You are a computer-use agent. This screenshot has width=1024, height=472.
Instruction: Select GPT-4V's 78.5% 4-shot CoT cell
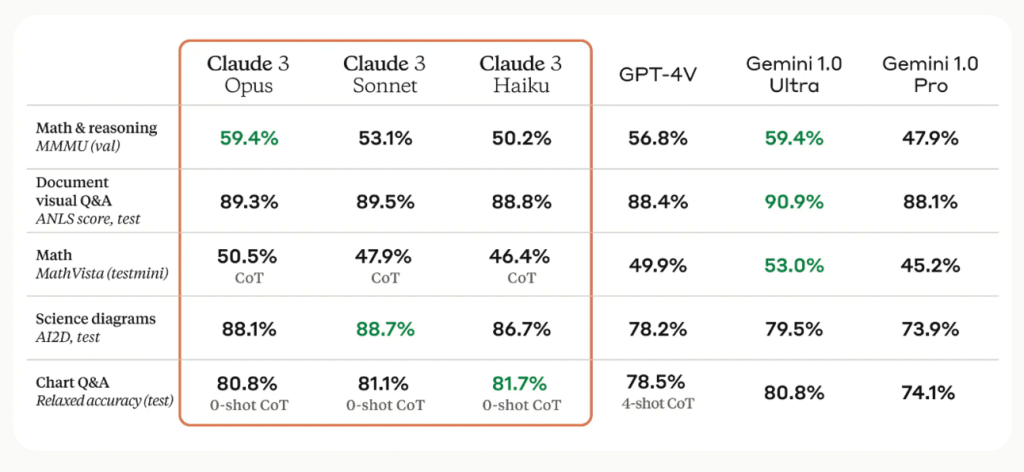[658, 392]
